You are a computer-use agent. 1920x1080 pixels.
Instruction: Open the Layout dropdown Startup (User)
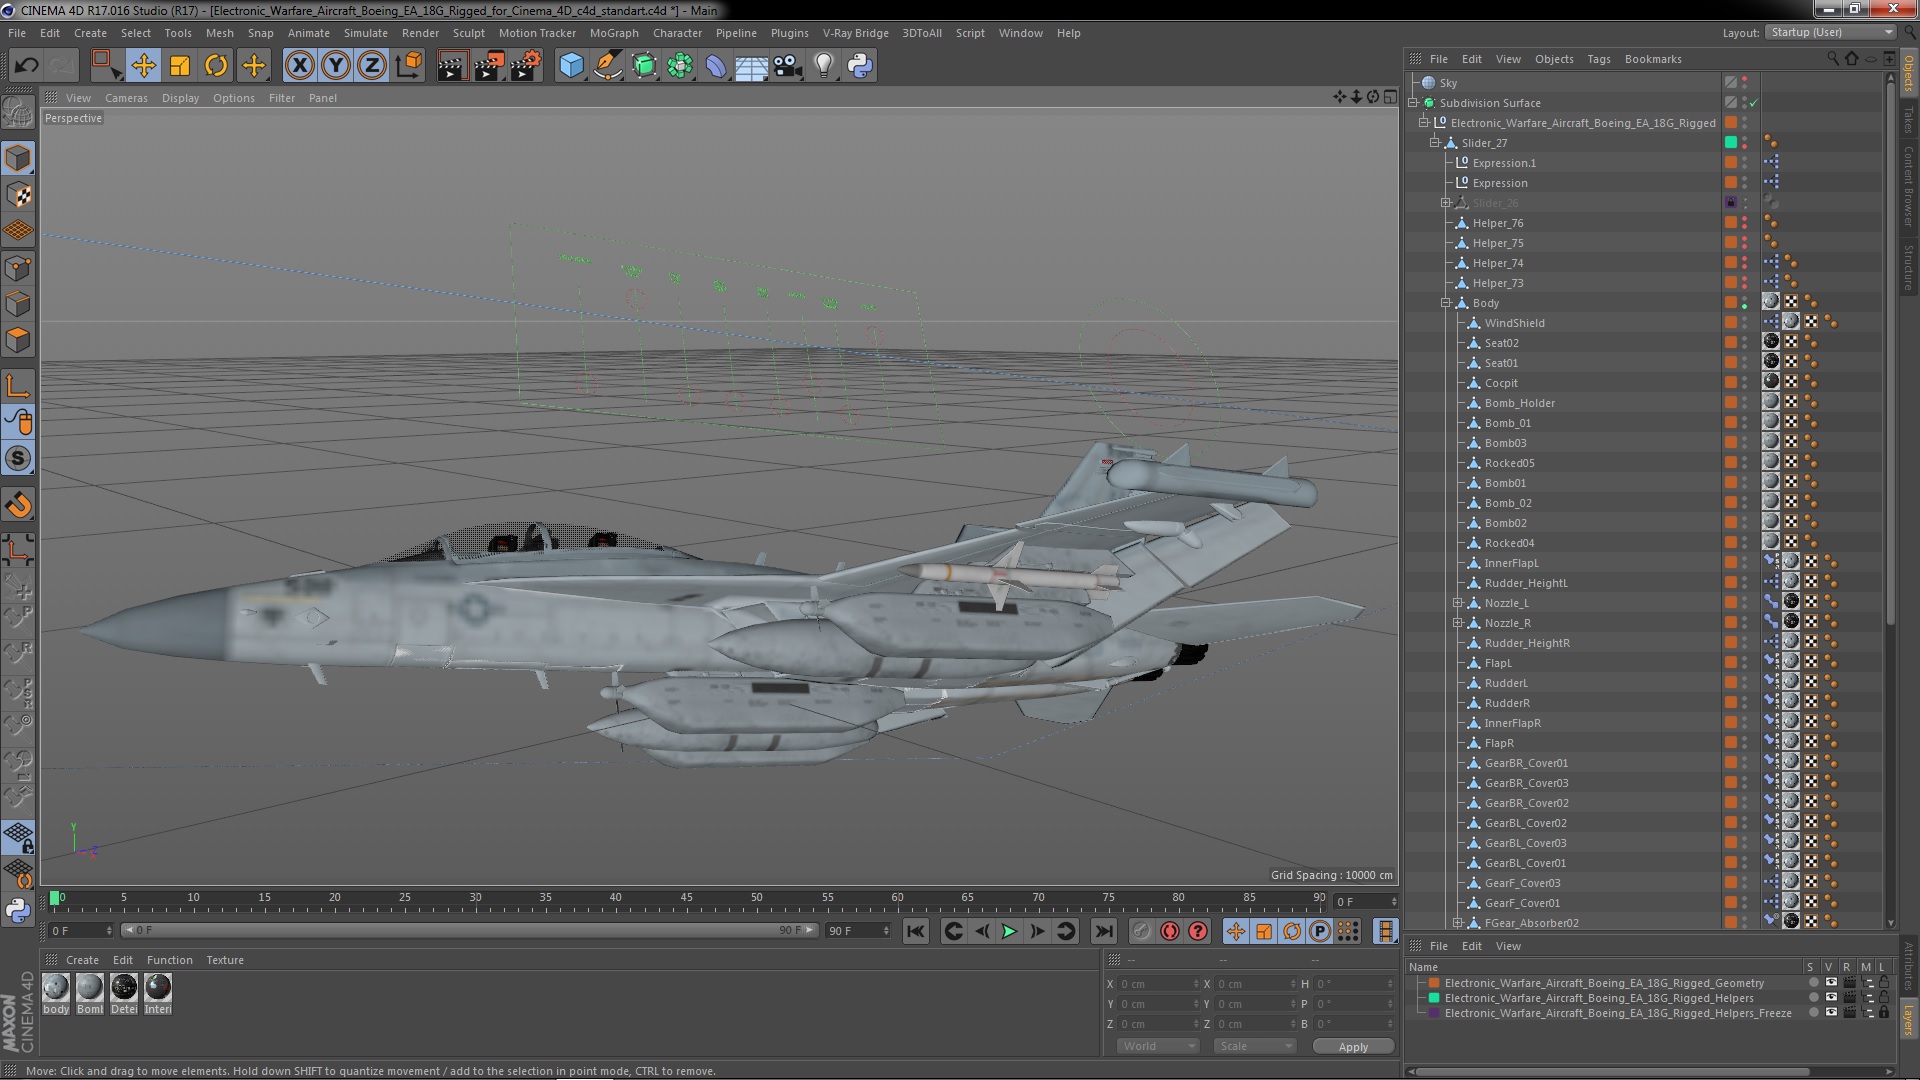[x=1830, y=33]
